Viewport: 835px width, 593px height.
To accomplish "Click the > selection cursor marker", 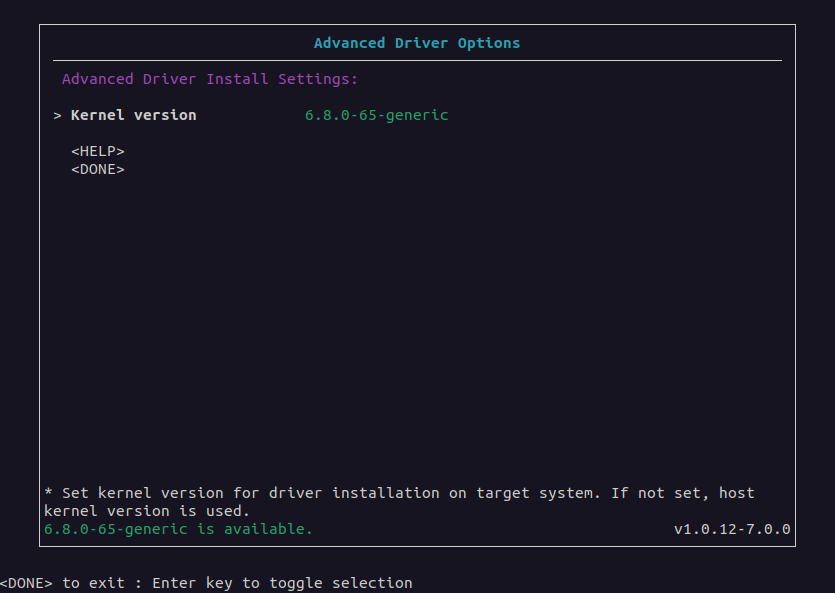I will pos(58,116).
